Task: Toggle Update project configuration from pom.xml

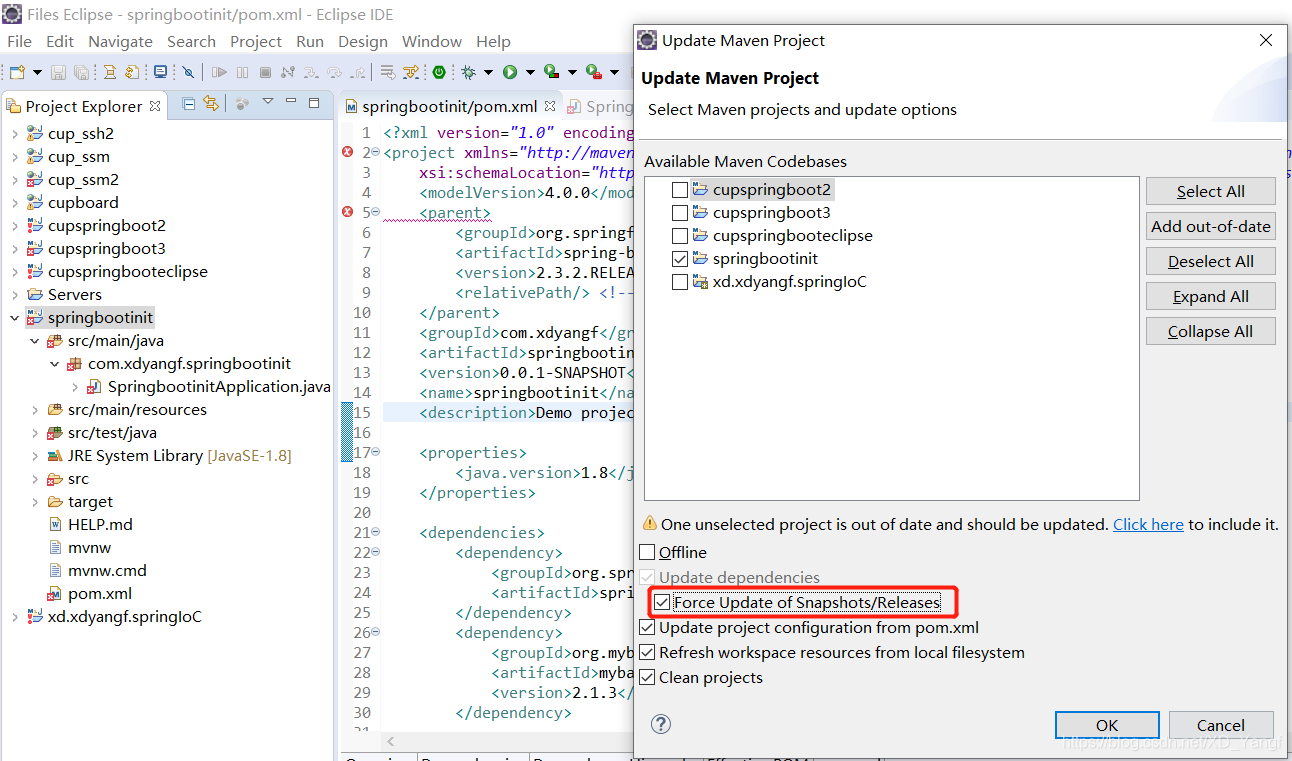Action: [x=647, y=628]
